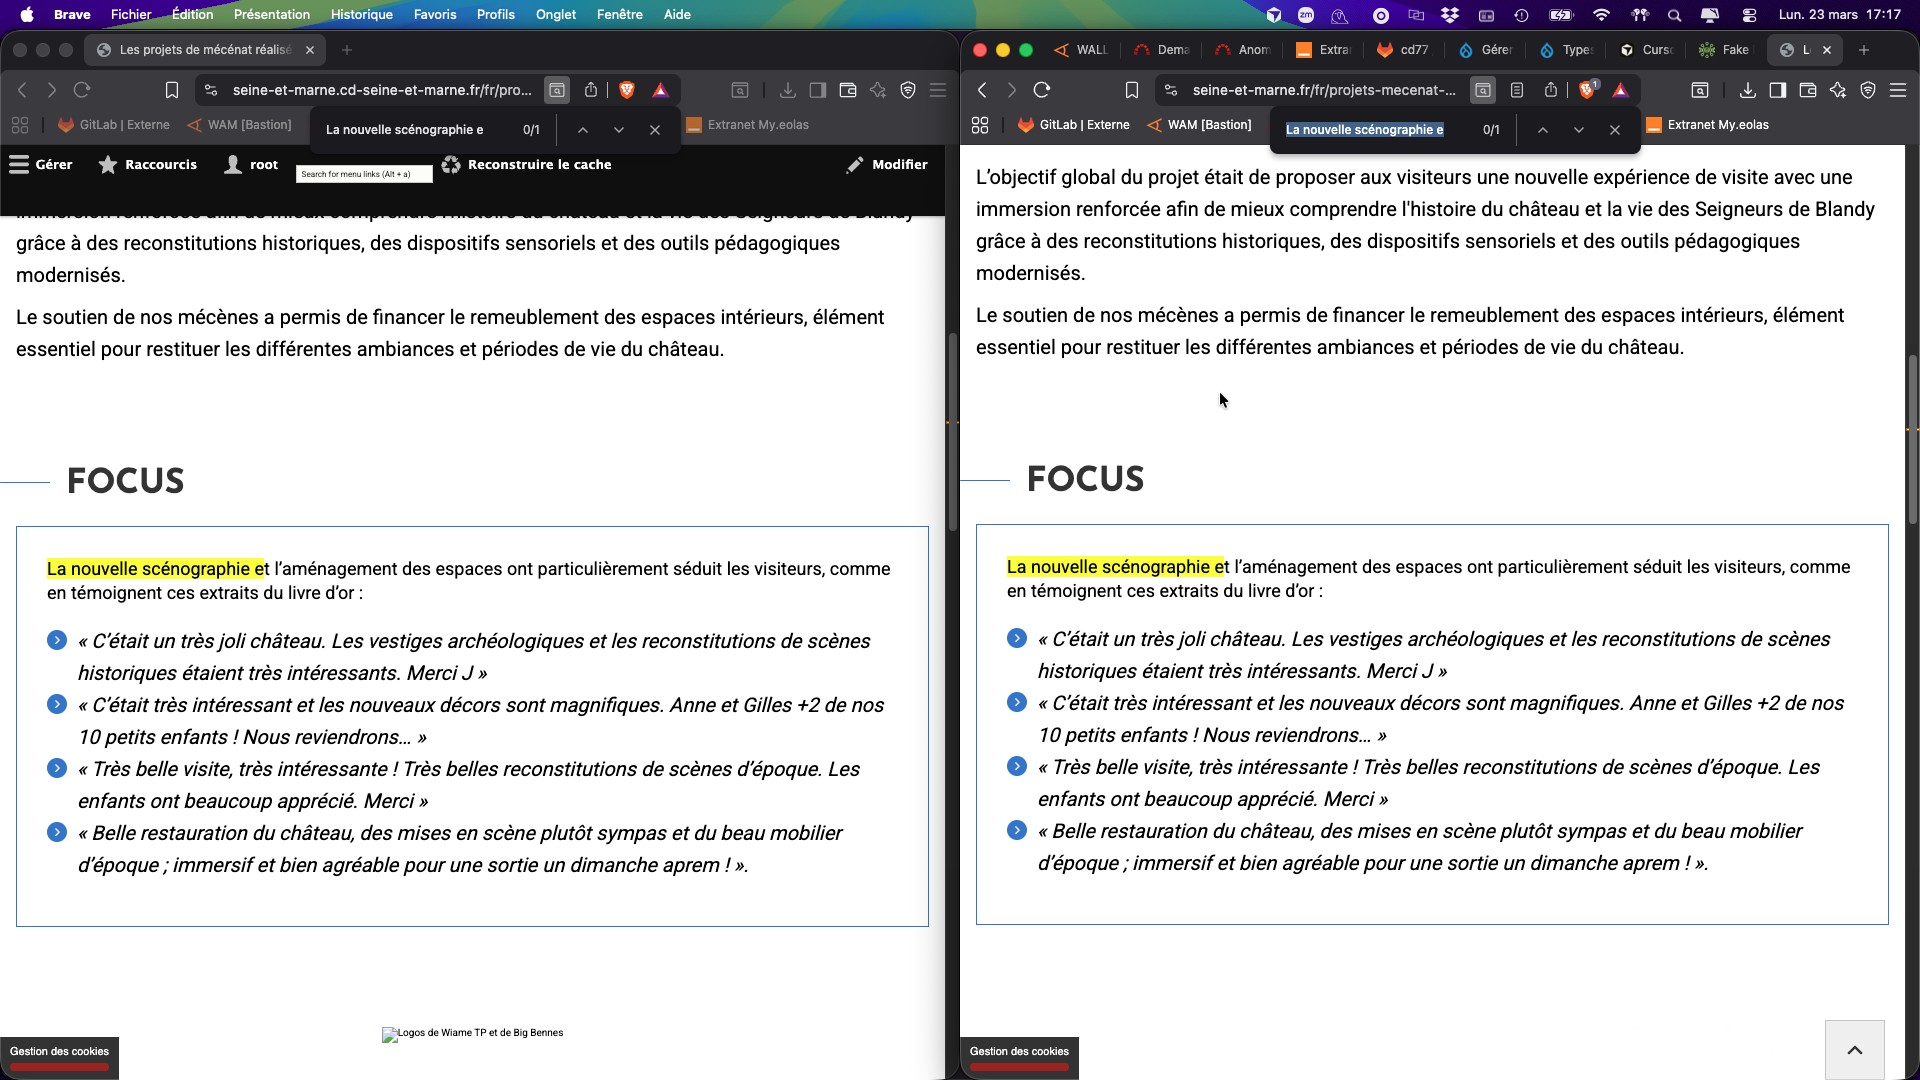This screenshot has height=1080, width=1920.
Task: Click the Reconstruire le cache button
Action: pos(527,165)
